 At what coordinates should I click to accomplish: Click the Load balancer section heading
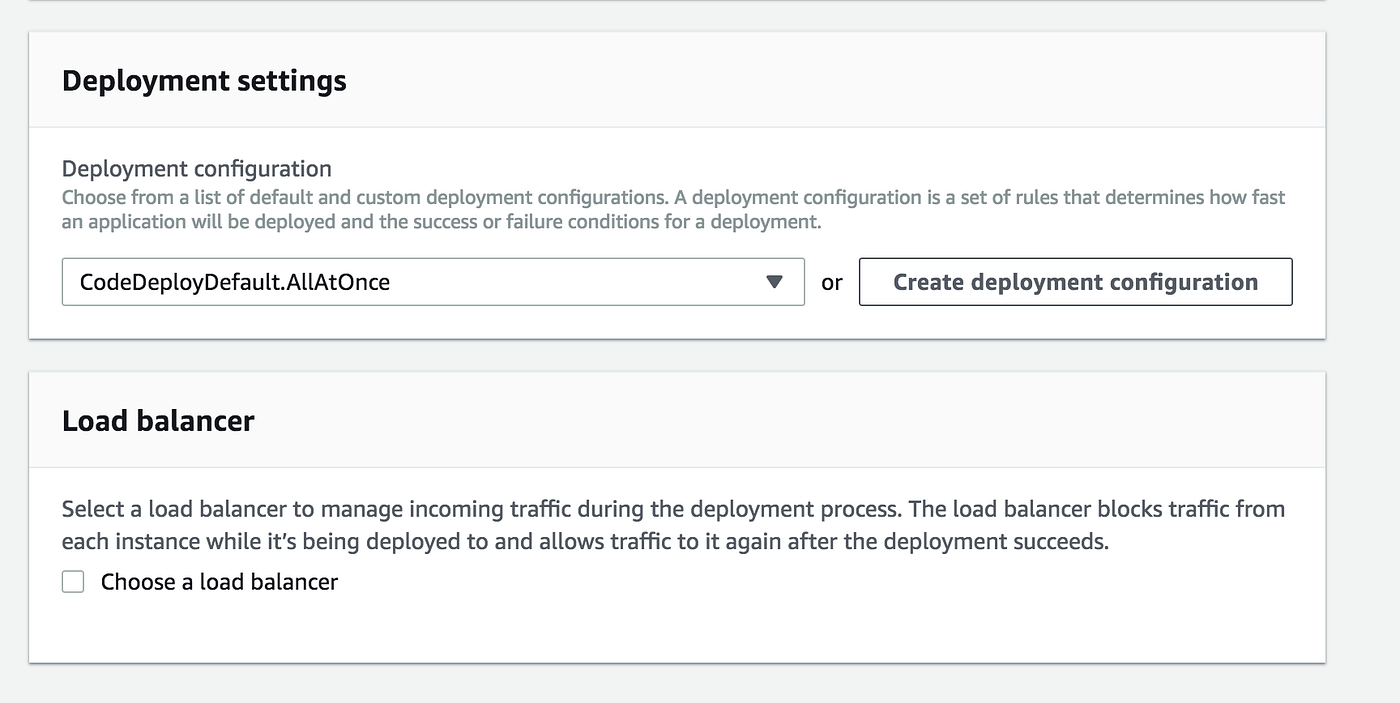coord(158,421)
